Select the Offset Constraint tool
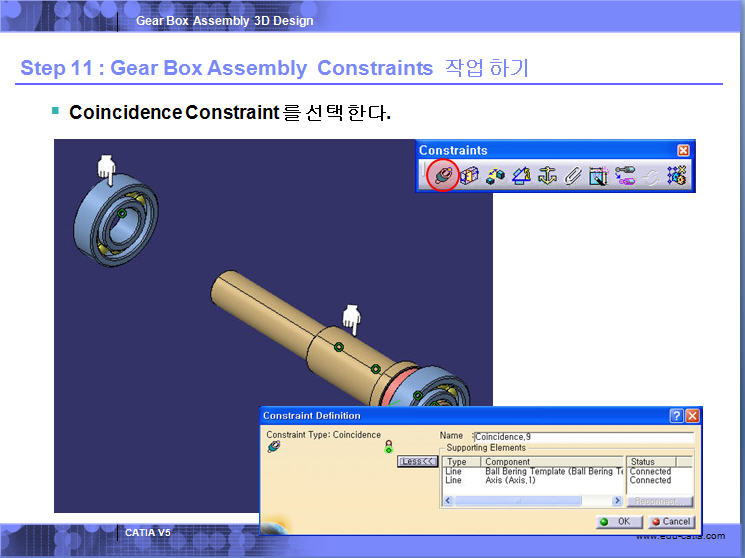745x558 pixels. 495,176
